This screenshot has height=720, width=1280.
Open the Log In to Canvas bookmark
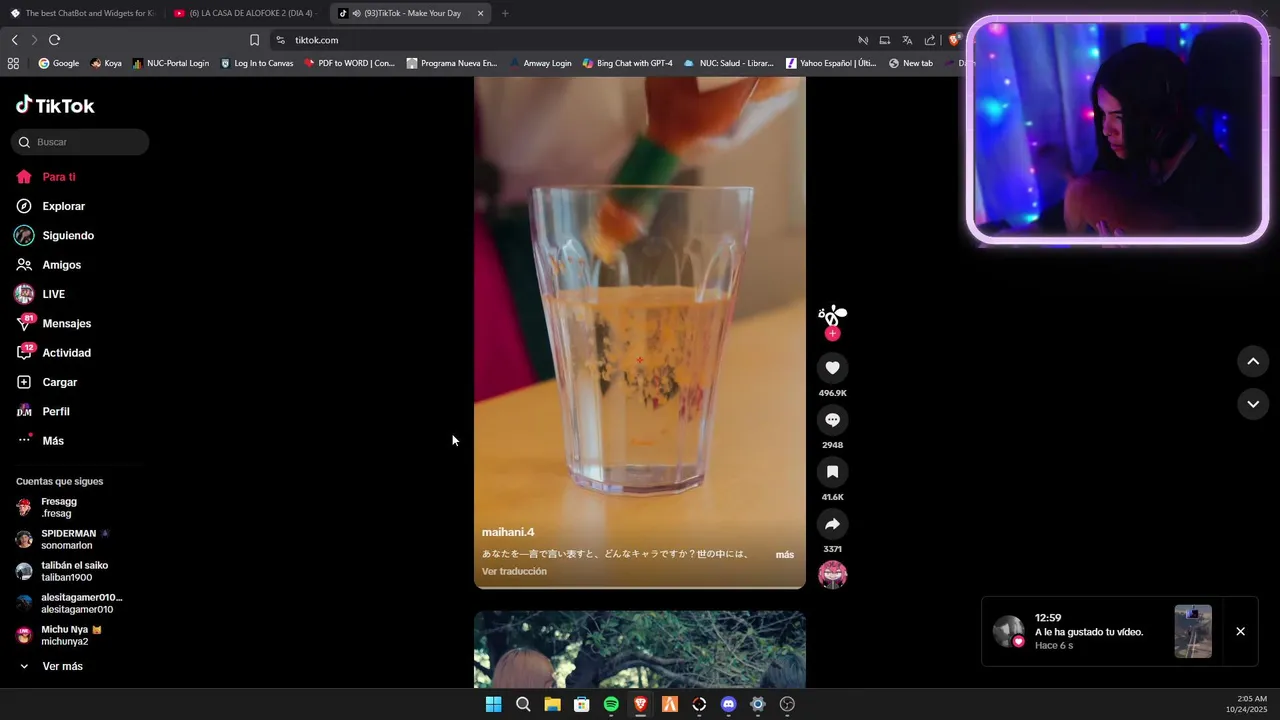[x=257, y=63]
